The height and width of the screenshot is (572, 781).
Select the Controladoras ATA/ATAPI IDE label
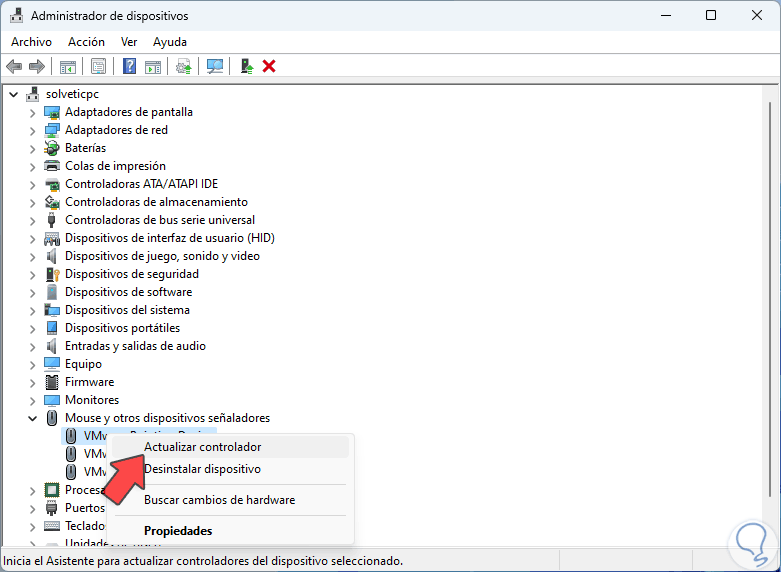point(141,184)
